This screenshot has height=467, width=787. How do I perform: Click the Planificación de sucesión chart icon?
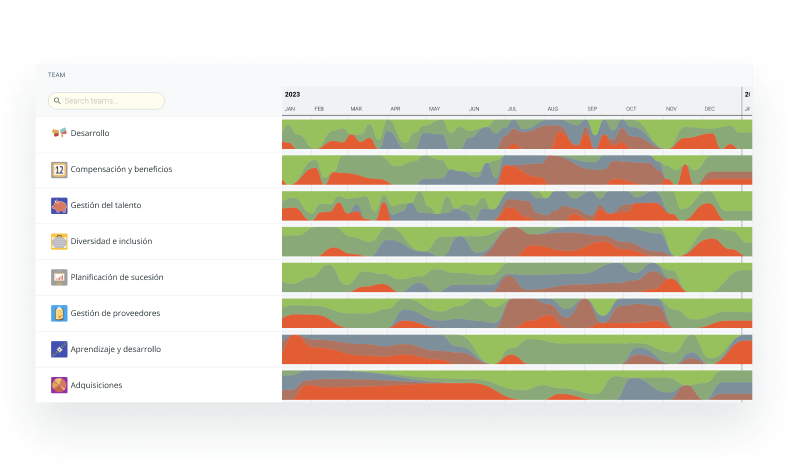59,278
